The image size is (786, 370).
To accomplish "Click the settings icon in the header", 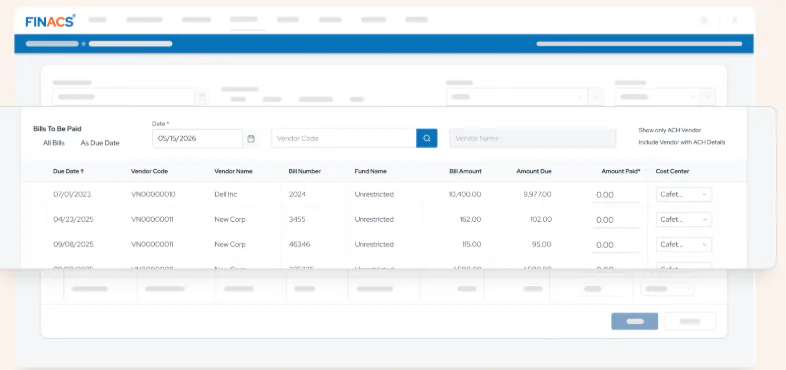I will pyautogui.click(x=704, y=21).
